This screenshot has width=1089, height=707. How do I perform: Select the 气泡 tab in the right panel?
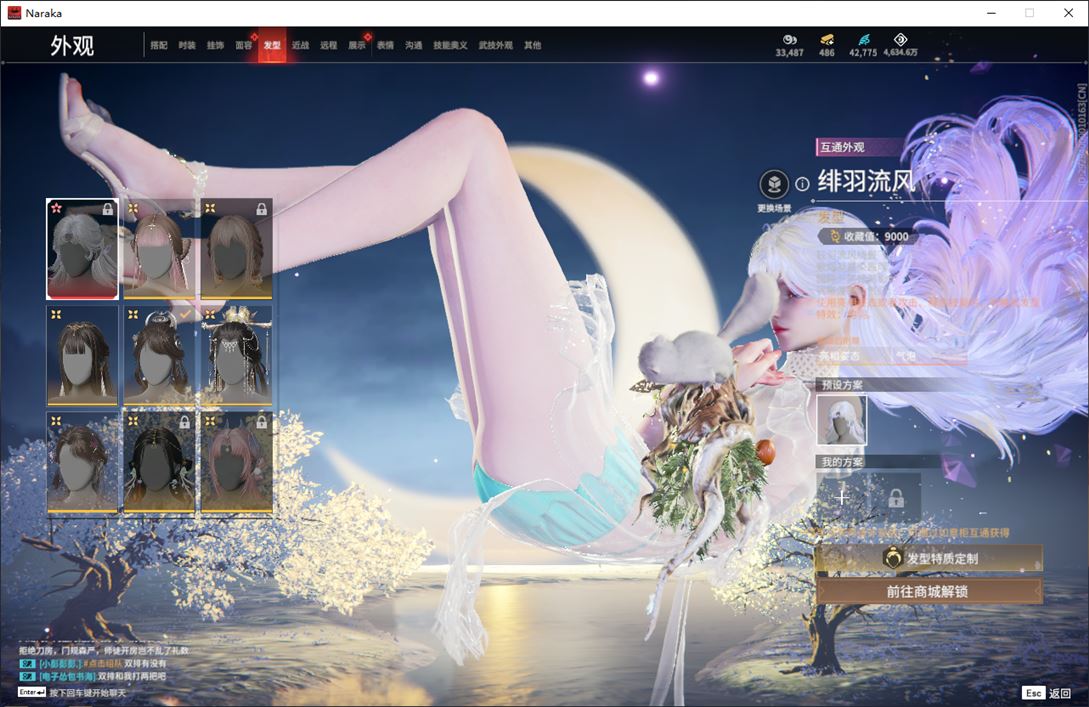coord(906,356)
